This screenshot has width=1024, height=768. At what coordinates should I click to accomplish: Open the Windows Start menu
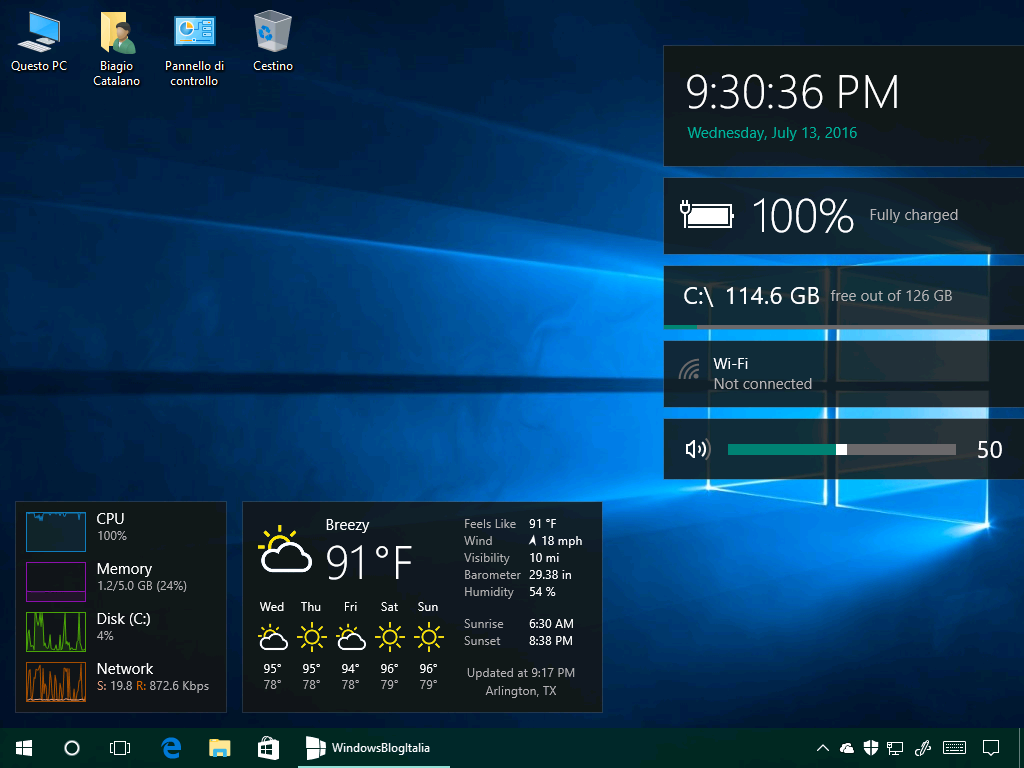coord(24,748)
